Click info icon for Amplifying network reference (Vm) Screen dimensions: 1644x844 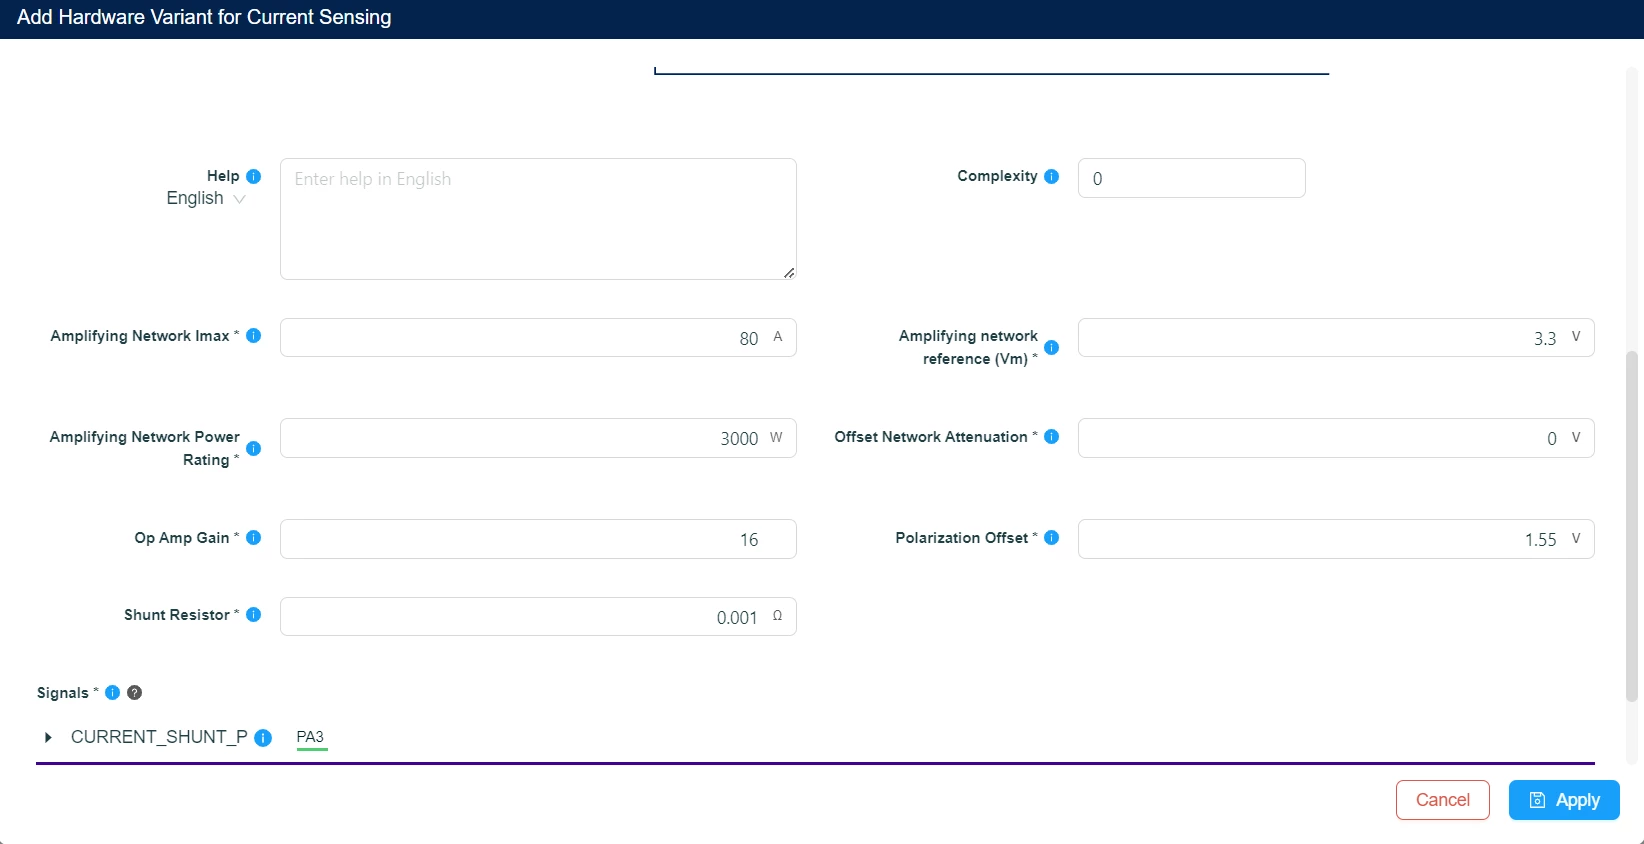[x=1052, y=347]
